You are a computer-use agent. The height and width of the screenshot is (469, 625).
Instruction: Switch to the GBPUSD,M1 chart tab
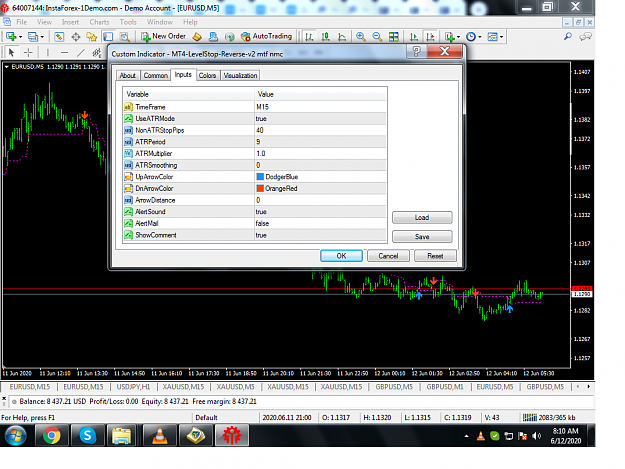pos(445,387)
